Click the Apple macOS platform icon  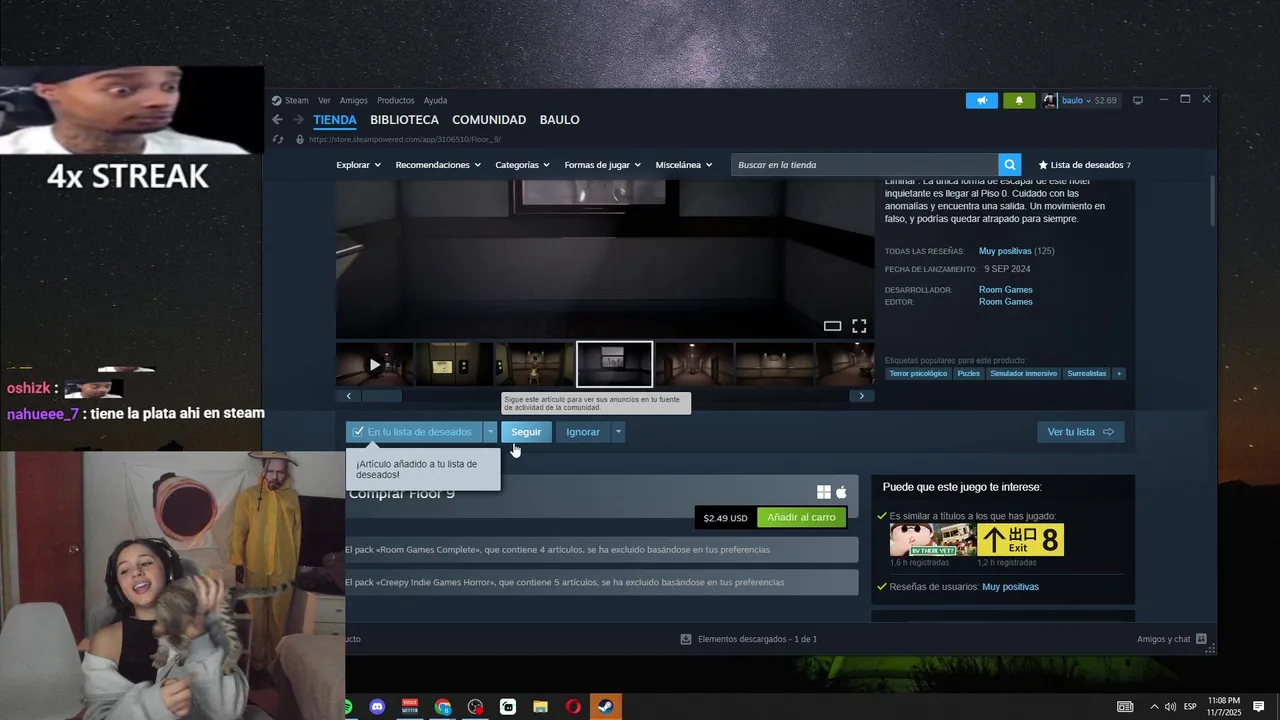click(842, 492)
